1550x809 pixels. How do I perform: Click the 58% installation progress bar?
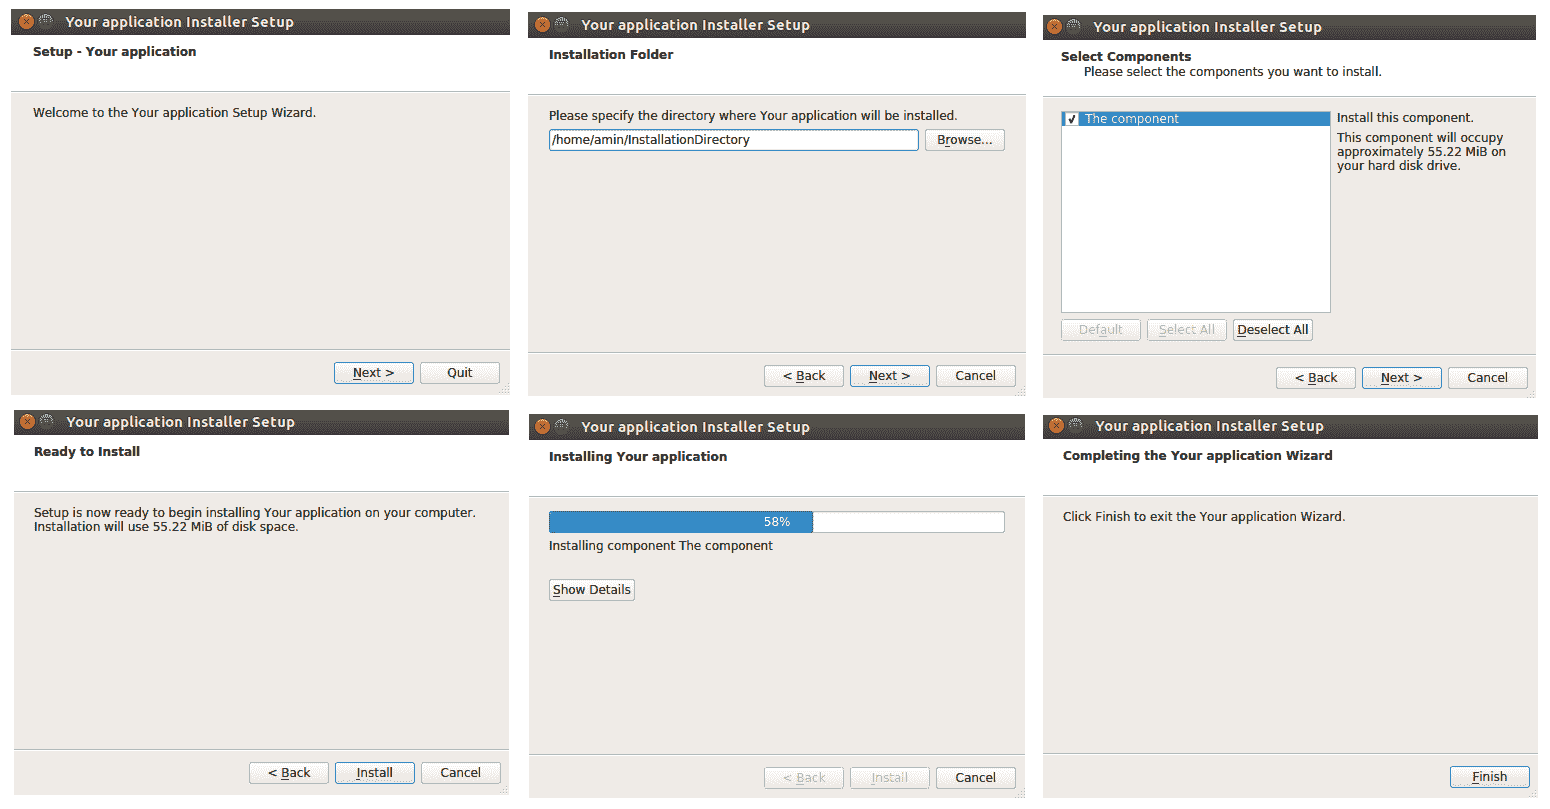pyautogui.click(x=776, y=522)
